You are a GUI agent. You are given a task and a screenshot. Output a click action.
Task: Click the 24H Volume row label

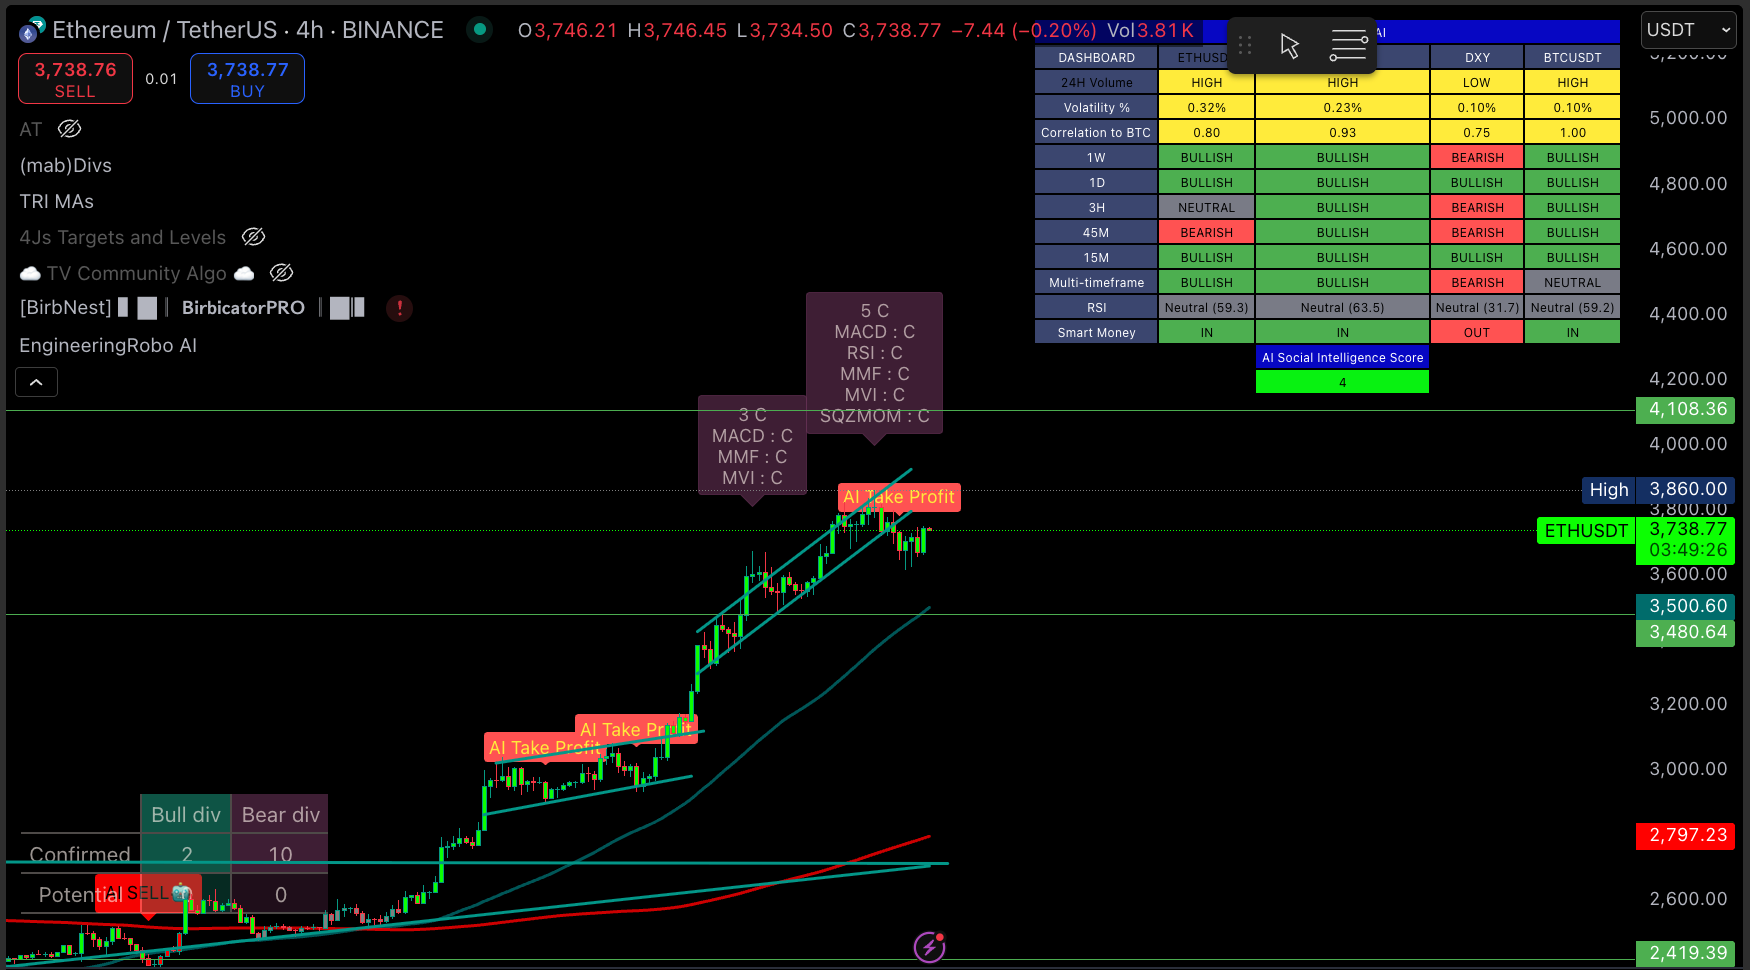(x=1096, y=83)
